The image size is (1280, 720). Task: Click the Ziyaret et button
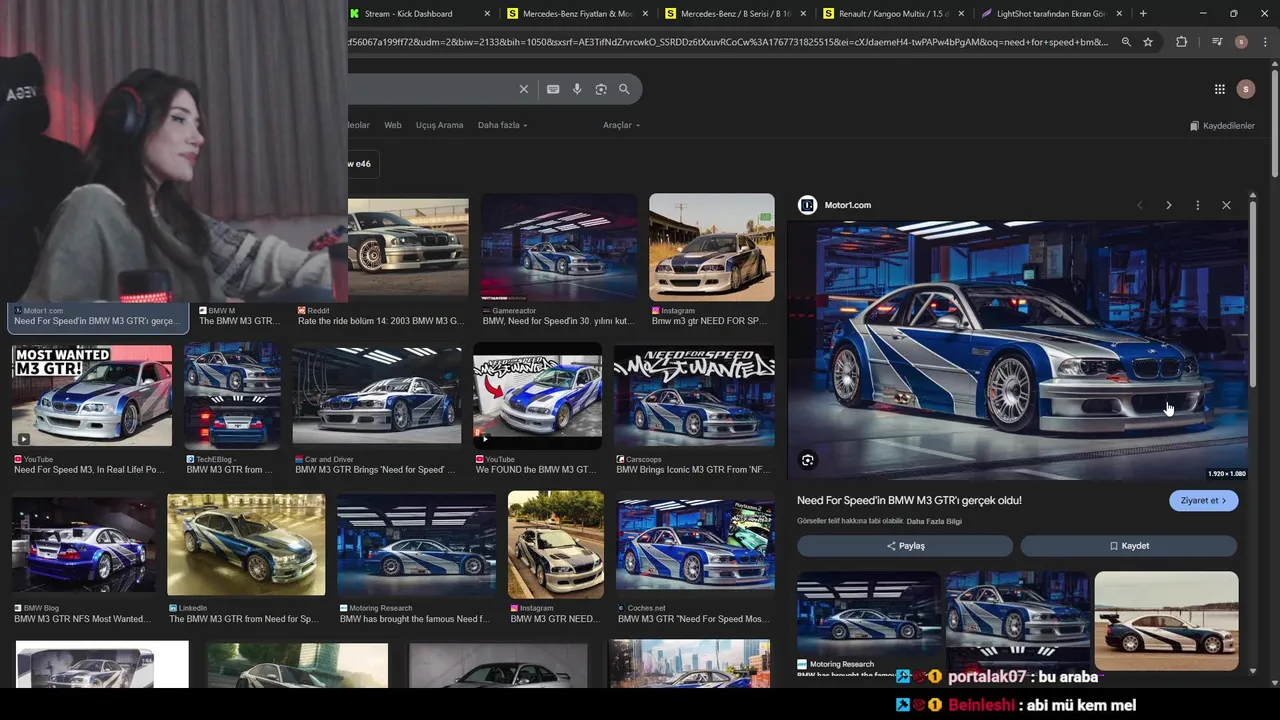click(x=1203, y=500)
